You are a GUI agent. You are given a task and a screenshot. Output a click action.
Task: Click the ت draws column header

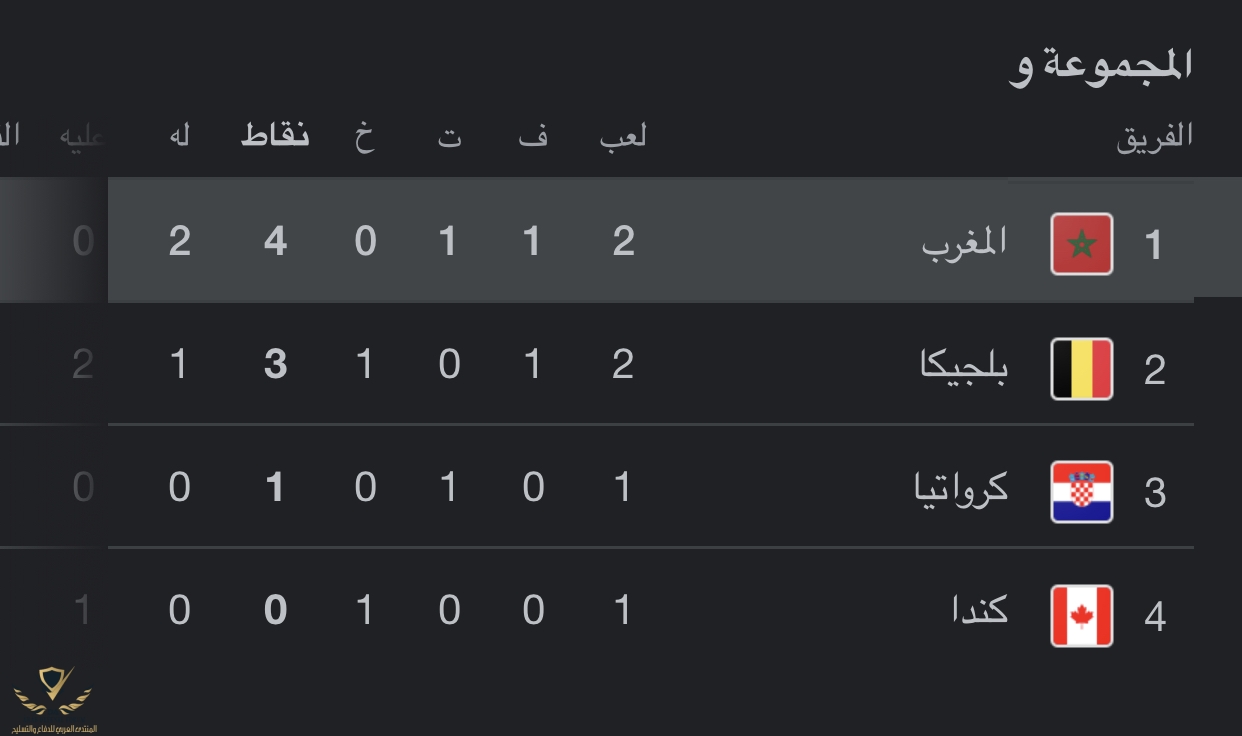pyautogui.click(x=450, y=137)
